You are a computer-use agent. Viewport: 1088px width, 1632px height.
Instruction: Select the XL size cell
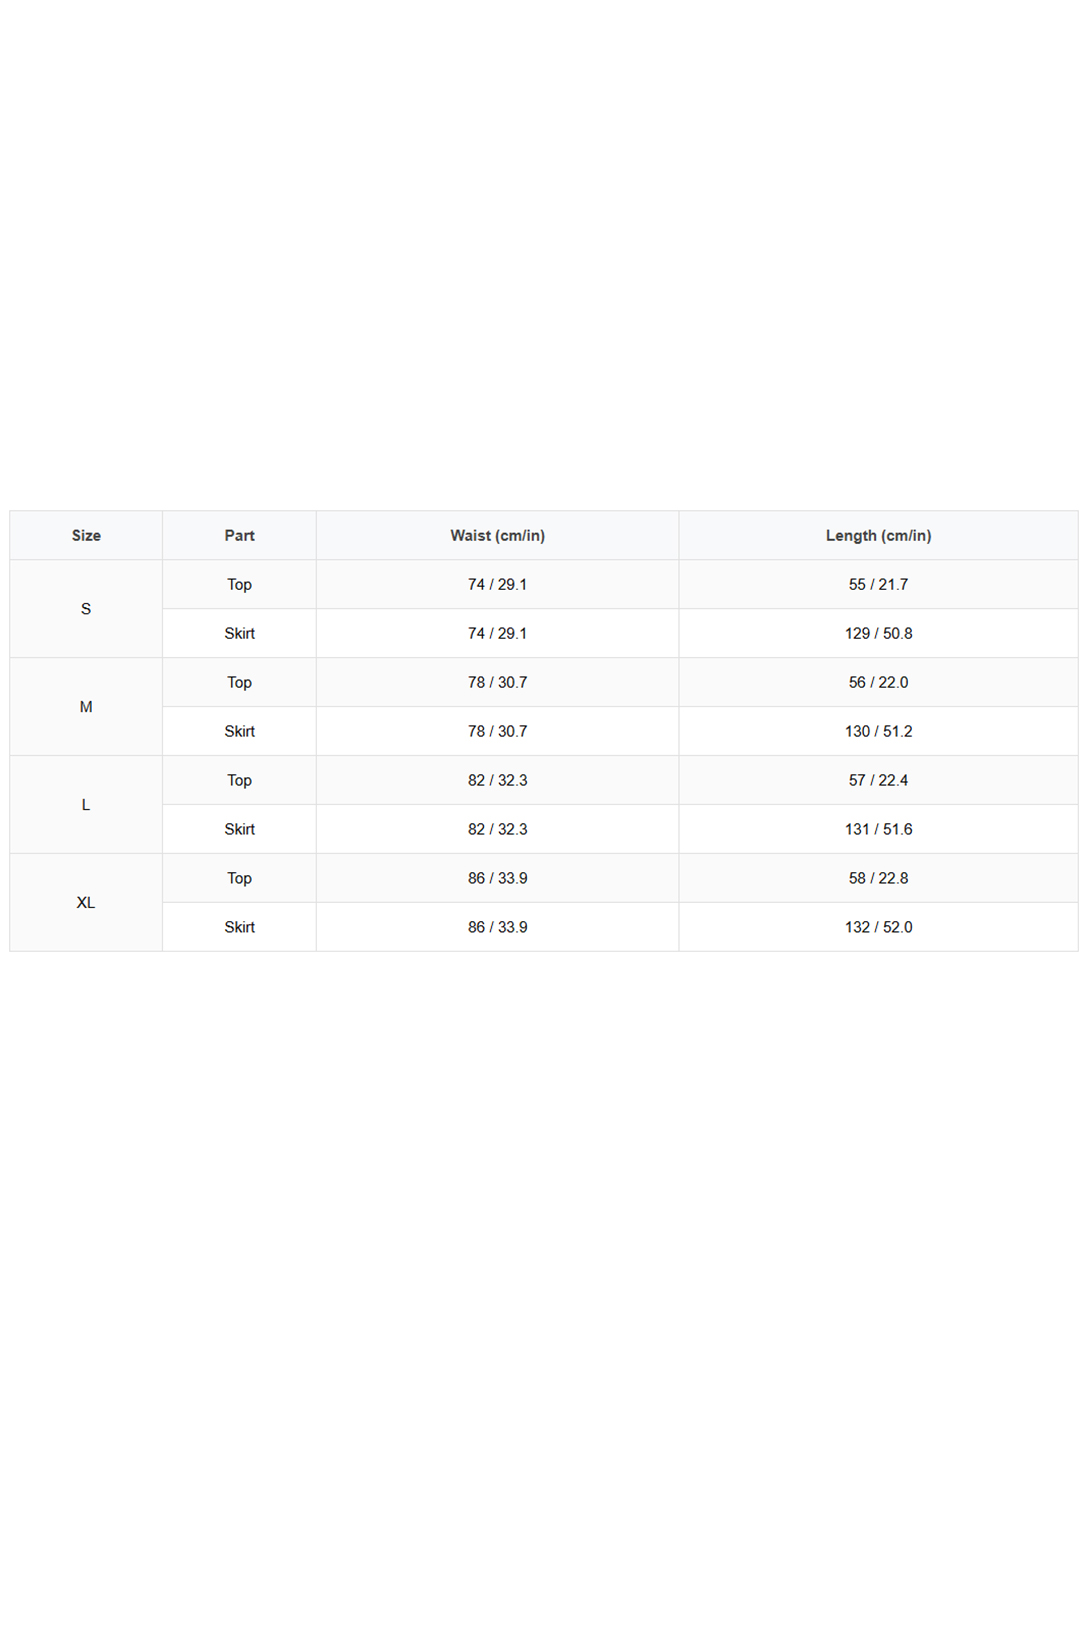point(86,903)
